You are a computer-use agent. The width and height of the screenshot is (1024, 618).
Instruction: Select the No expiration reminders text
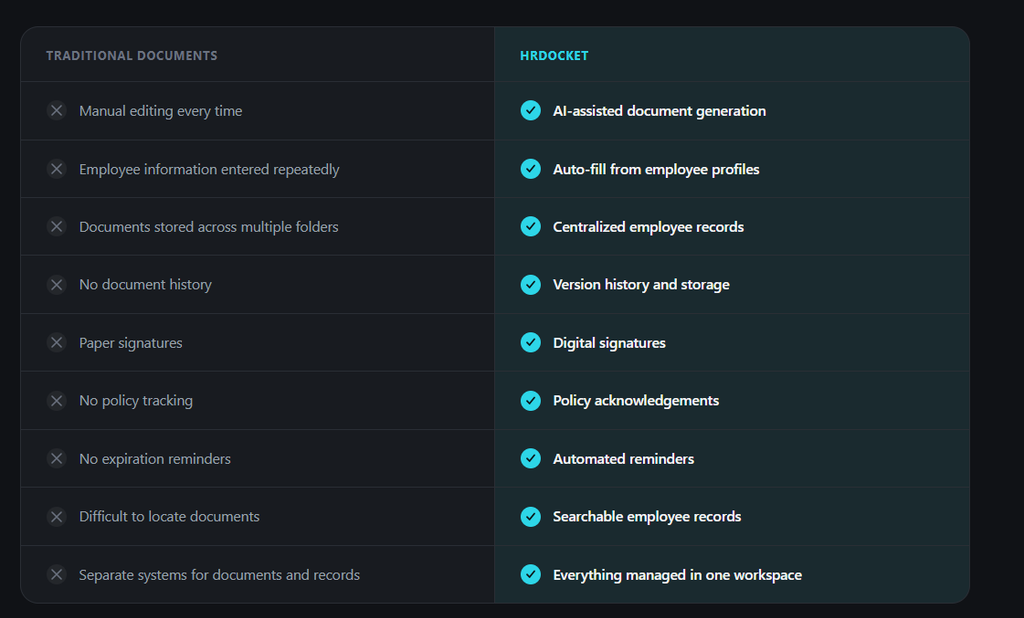click(155, 459)
